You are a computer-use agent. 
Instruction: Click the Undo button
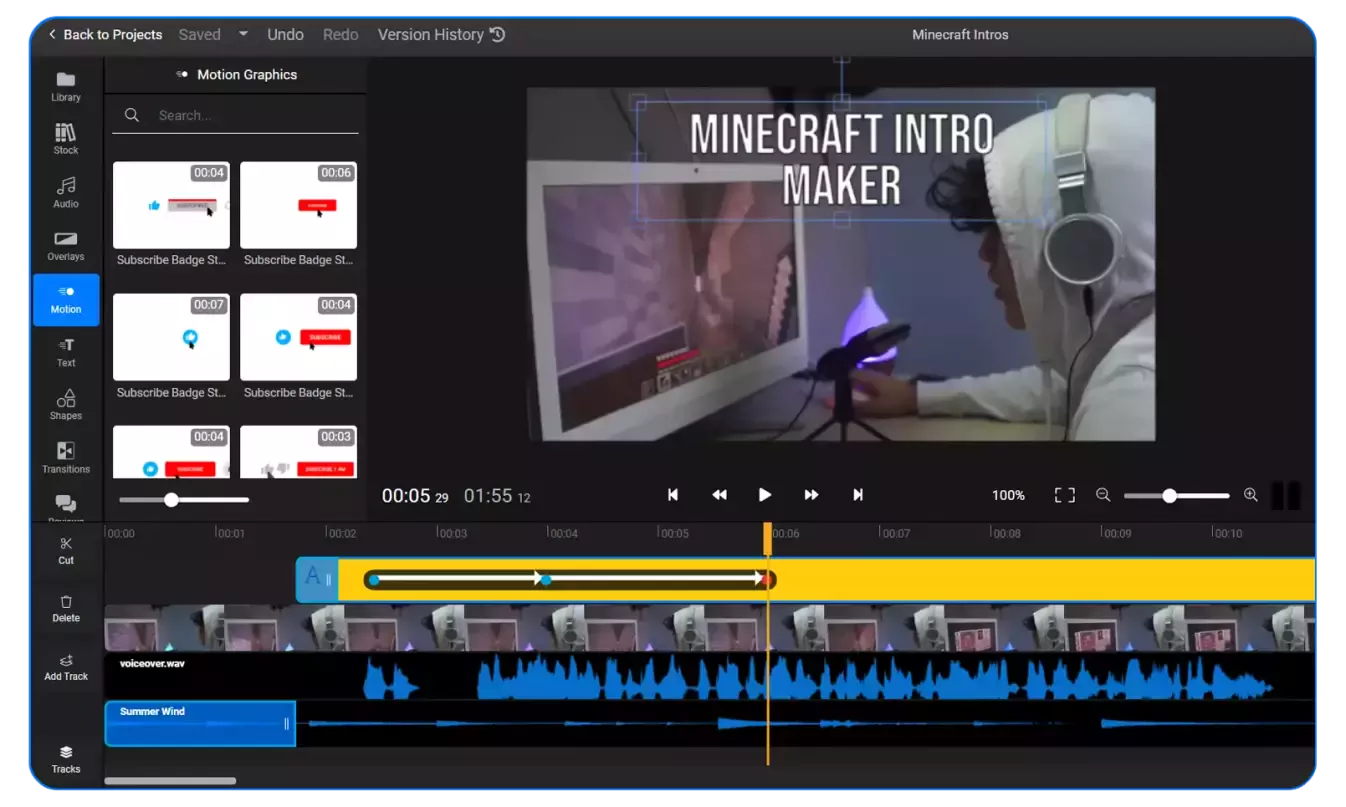tap(285, 34)
